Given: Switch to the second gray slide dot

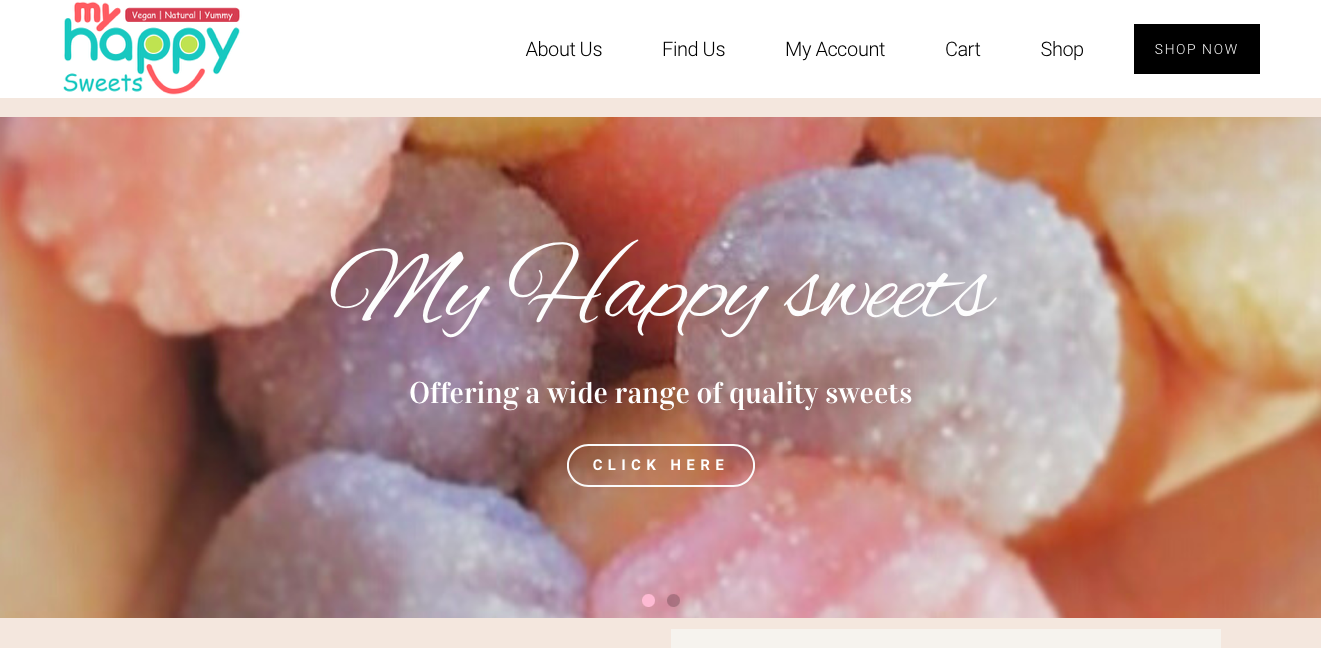Looking at the screenshot, I should 673,600.
